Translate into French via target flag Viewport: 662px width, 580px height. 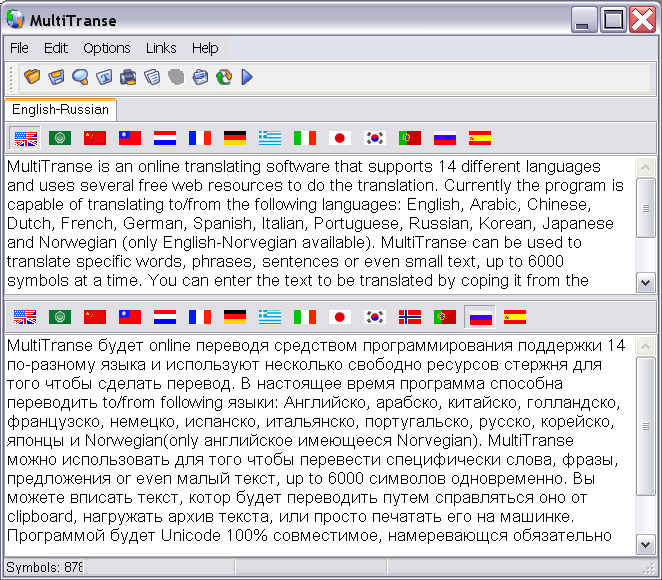(200, 317)
